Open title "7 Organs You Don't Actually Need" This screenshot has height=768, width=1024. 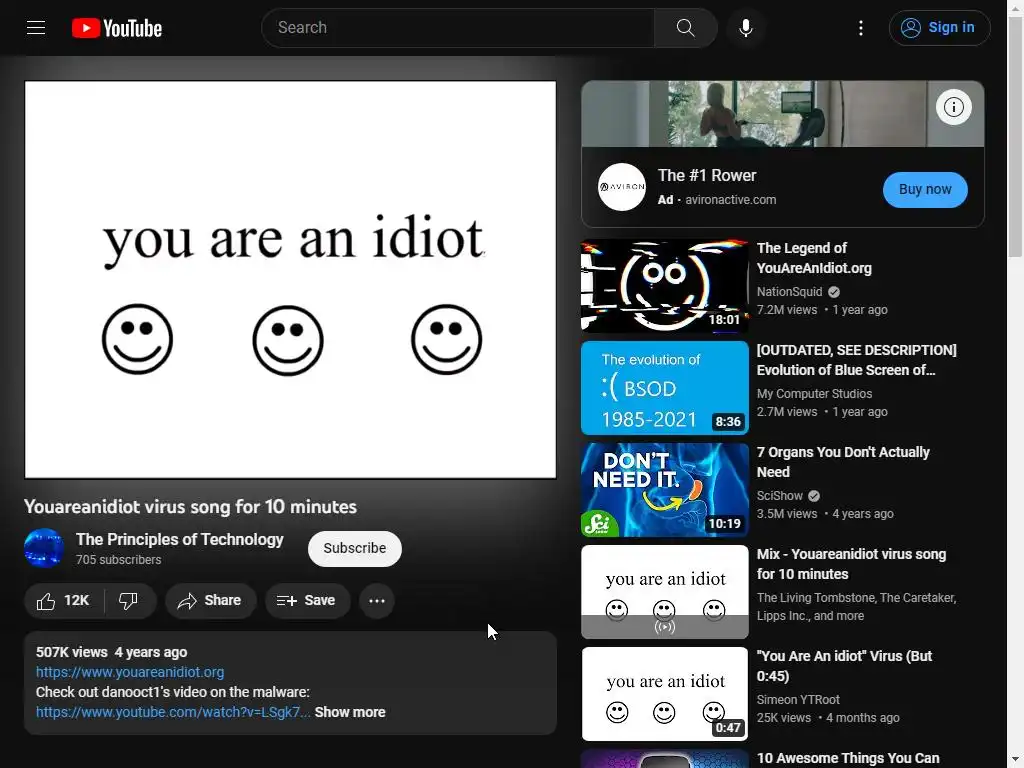(x=843, y=462)
